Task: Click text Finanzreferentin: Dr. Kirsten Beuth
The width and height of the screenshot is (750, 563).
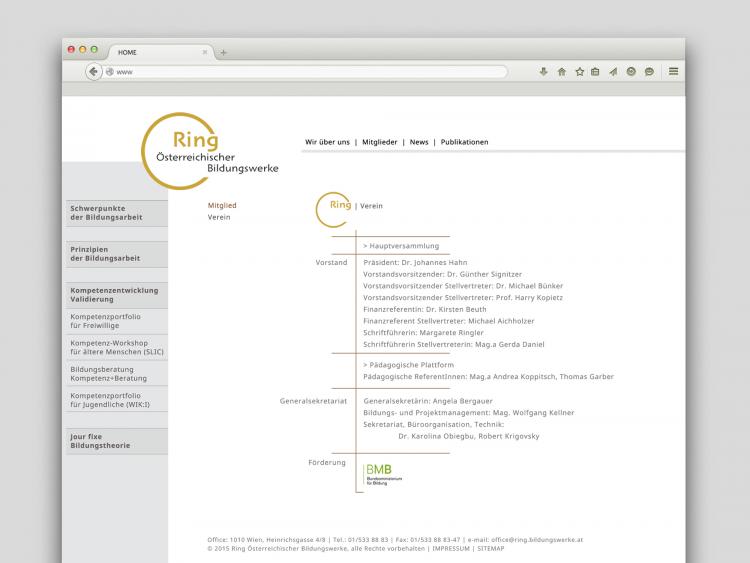Action: coord(425,309)
